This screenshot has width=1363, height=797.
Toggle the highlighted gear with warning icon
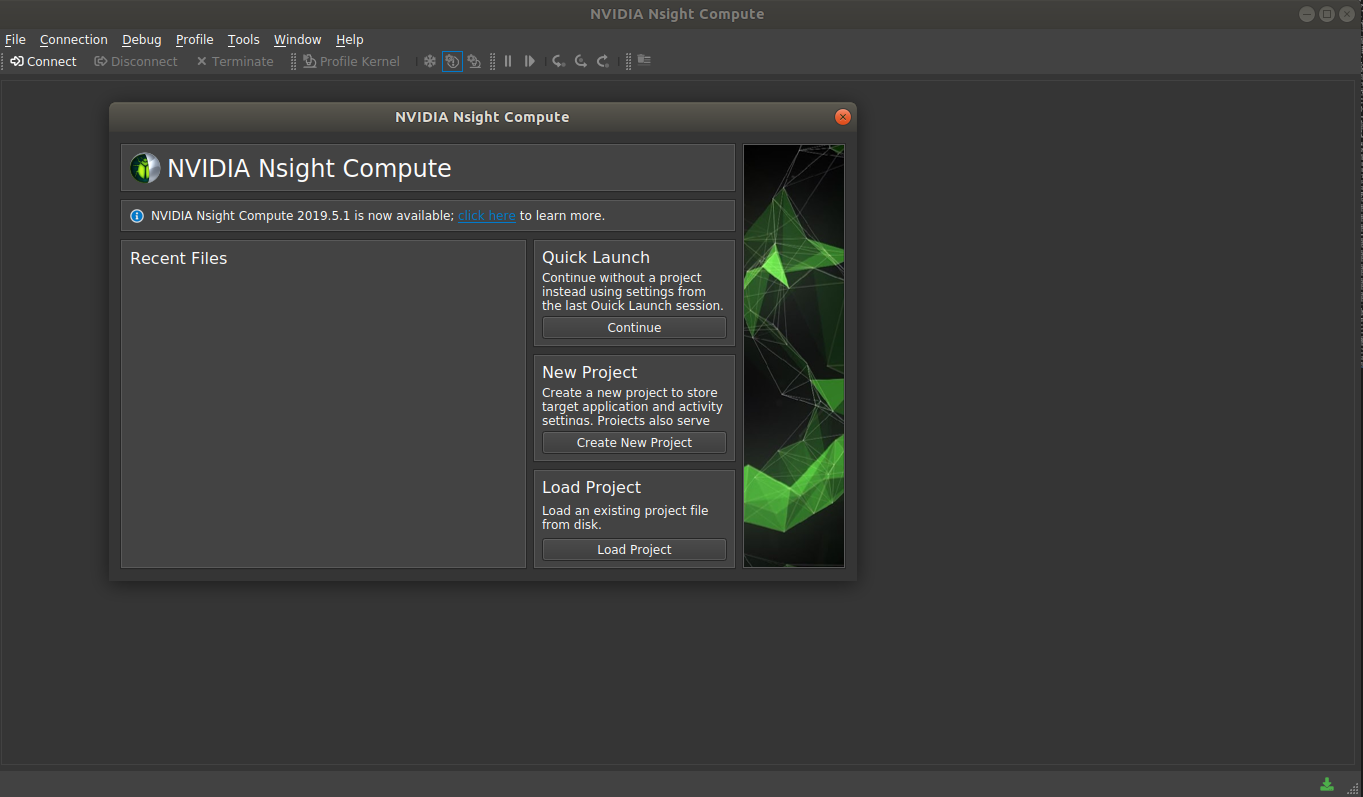pos(452,61)
